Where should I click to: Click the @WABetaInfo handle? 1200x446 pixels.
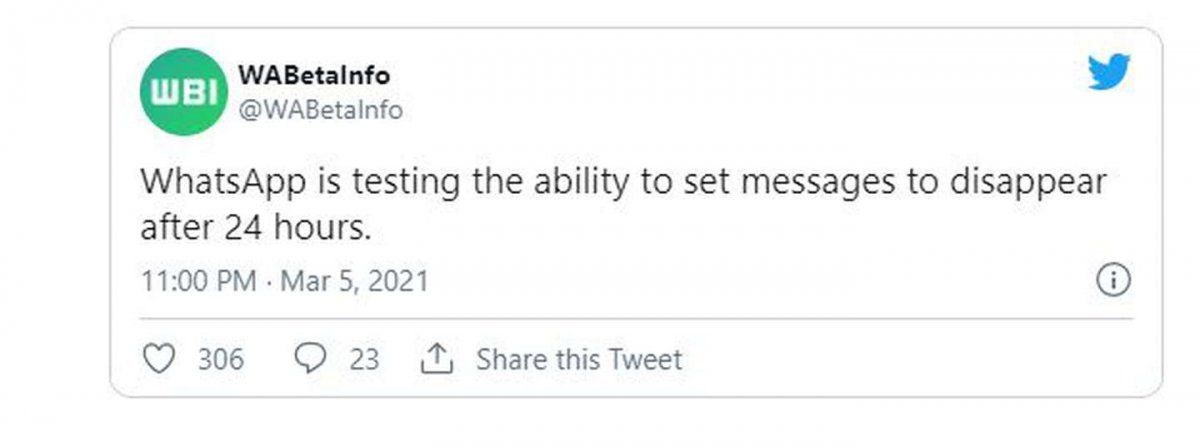pos(320,110)
